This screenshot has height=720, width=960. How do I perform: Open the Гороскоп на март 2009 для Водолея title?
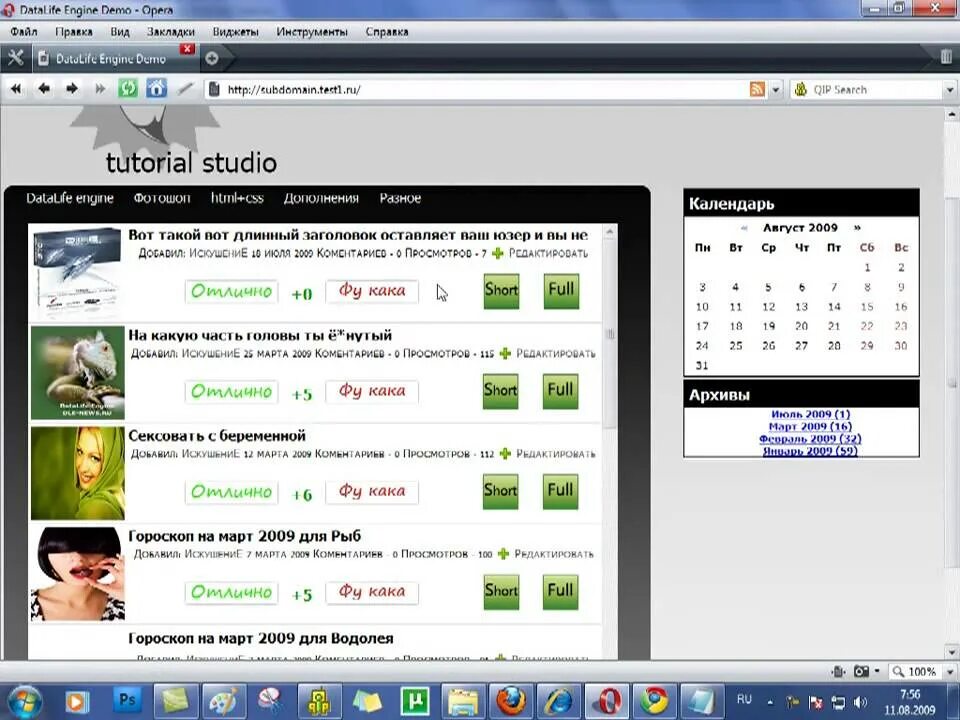(260, 639)
